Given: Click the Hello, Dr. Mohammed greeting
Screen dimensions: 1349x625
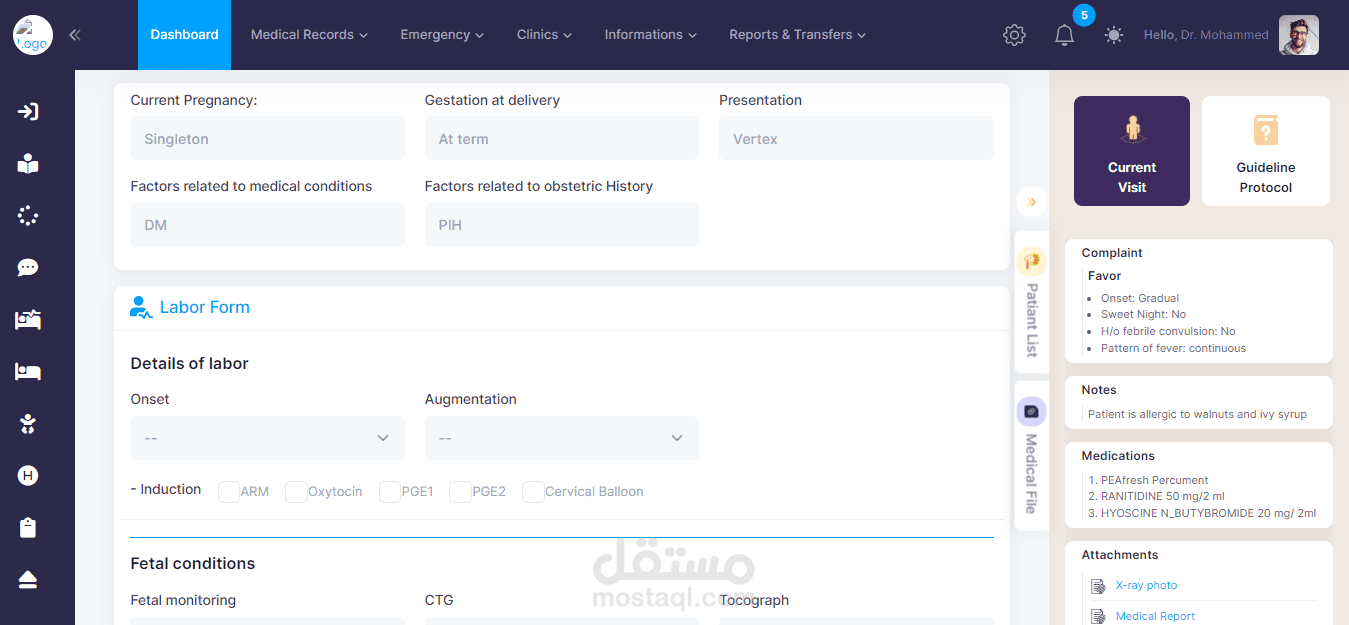Looking at the screenshot, I should (1206, 35).
